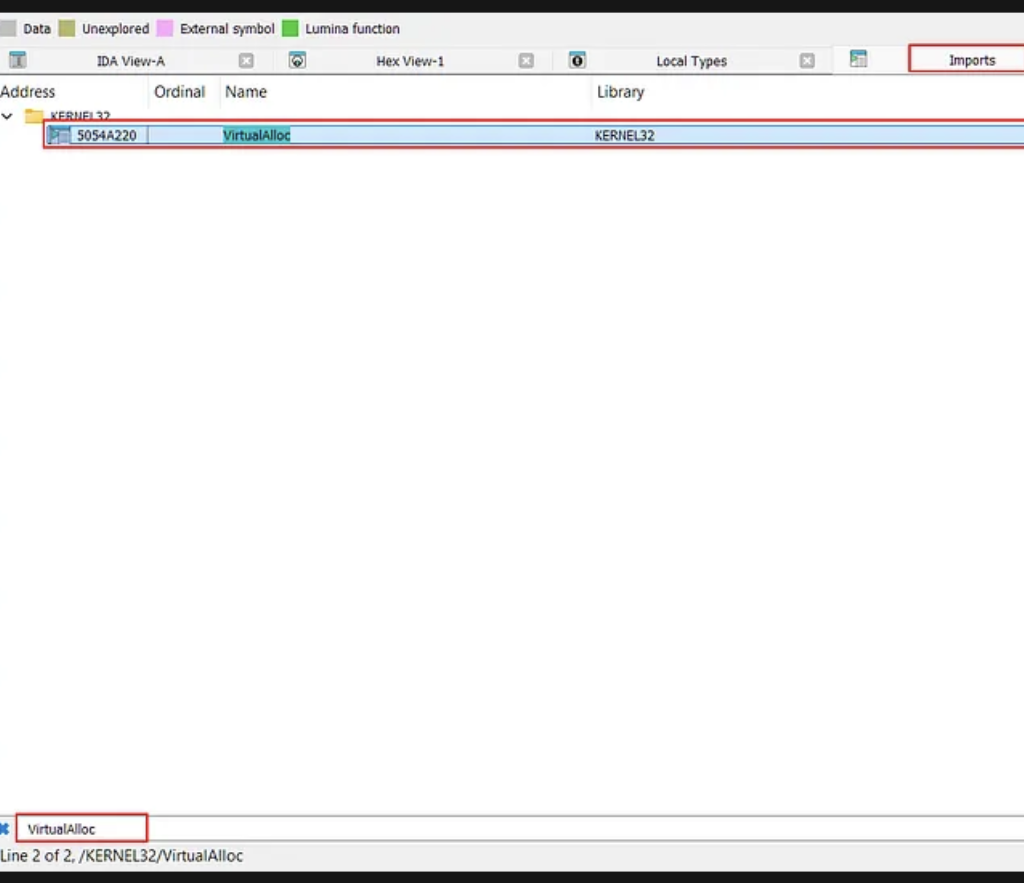Click the KERNEL32 folder icon

pyautogui.click(x=34, y=116)
